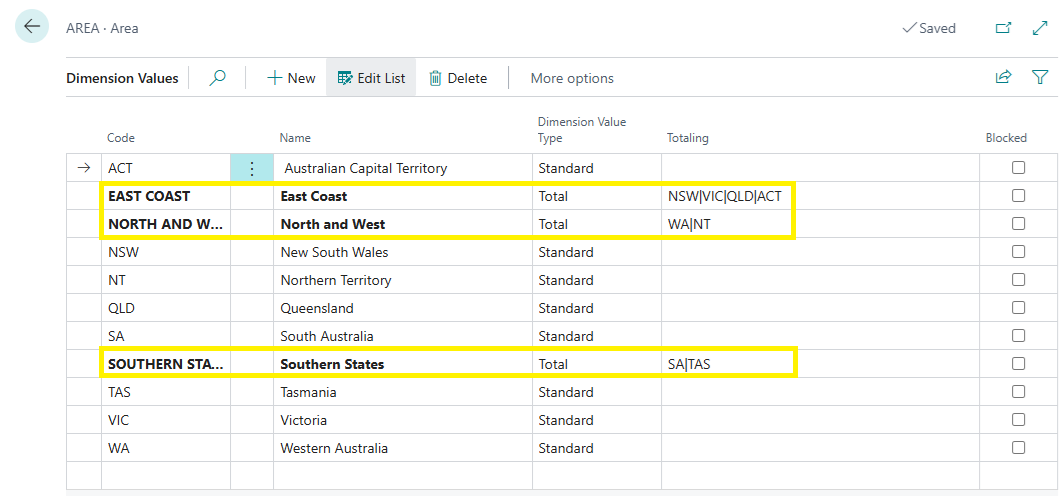Click the Totaling field NSW|VIC|QLD|ACT
This screenshot has width=1064, height=496.
[x=725, y=196]
